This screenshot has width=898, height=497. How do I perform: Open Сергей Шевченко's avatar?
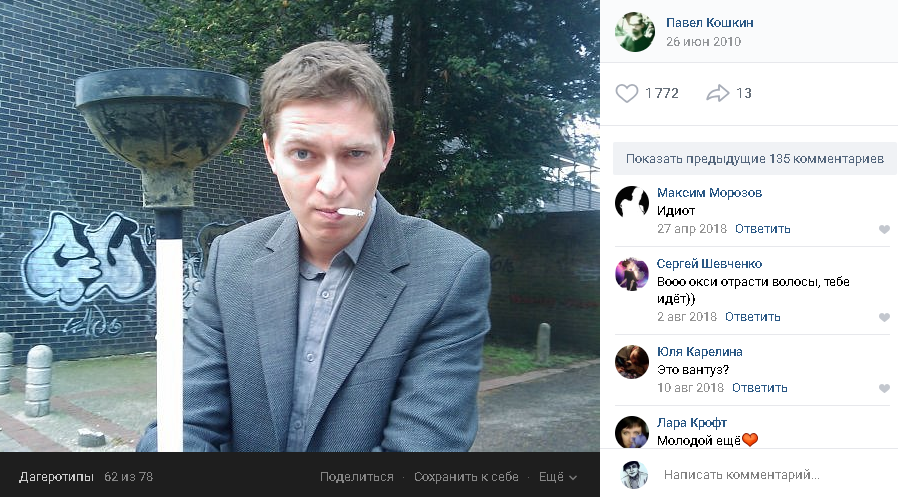click(632, 274)
